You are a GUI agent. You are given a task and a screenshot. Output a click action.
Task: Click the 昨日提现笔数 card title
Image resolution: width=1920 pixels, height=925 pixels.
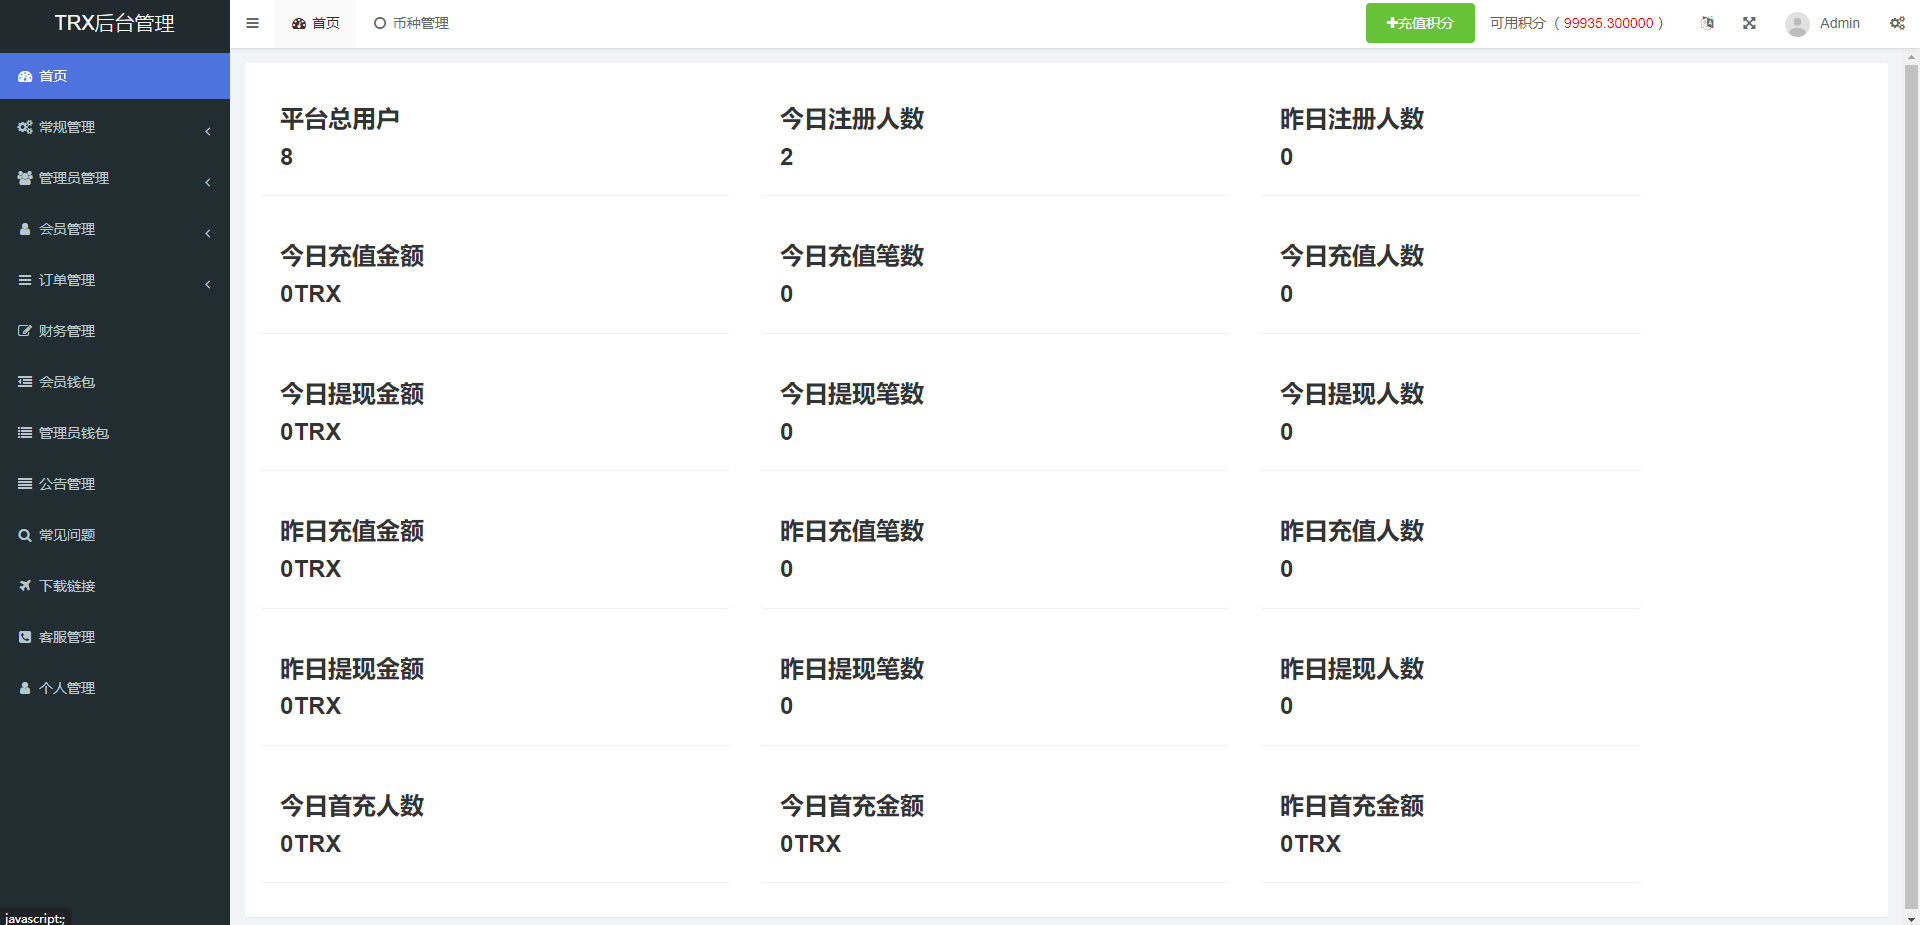(x=852, y=669)
